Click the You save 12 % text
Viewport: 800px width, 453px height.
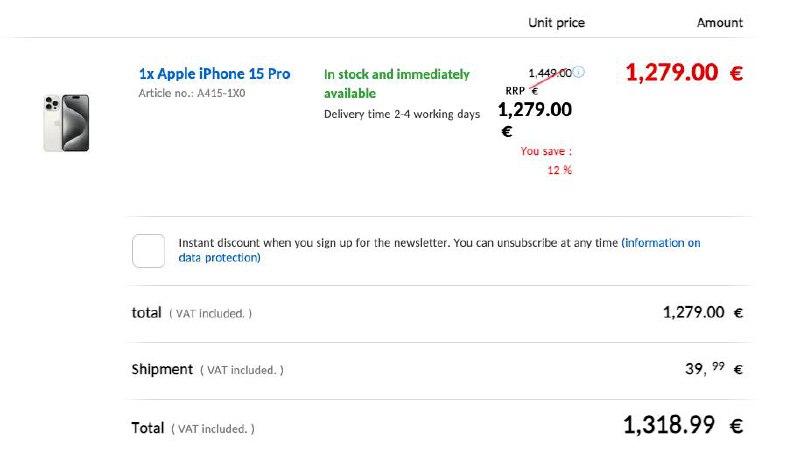547,160
